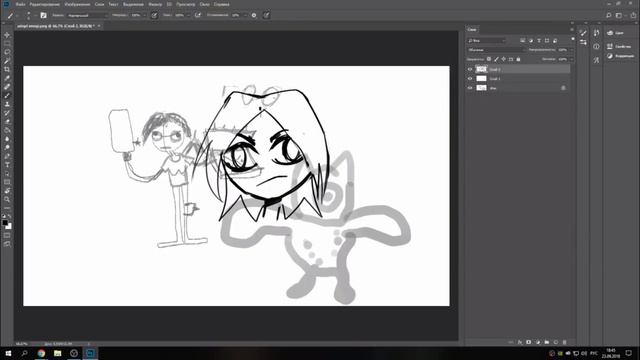Hide the Слой 1 layer
This screenshot has width=640, height=360.
[x=470, y=78]
